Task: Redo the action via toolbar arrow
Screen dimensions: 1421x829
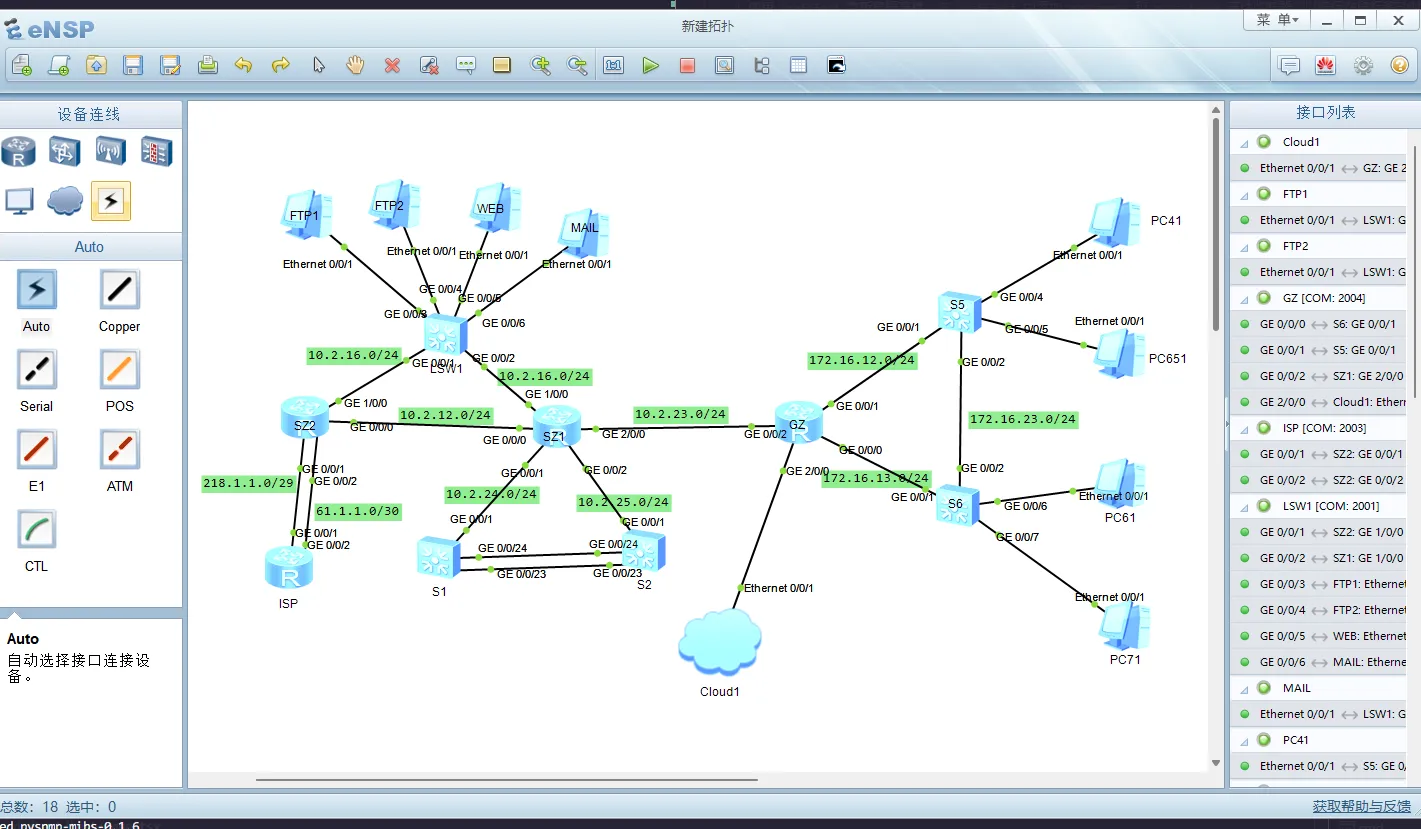Action: 281,66
